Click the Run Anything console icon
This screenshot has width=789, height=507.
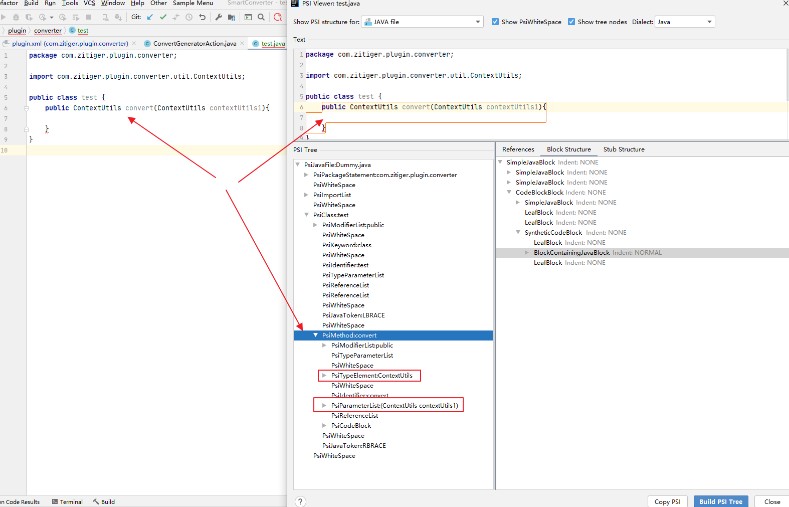(x=248, y=17)
